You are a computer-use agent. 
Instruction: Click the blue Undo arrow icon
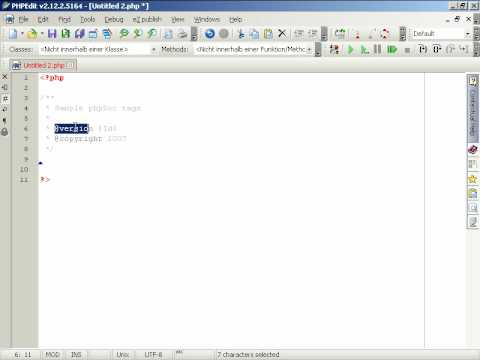[x=210, y=34]
